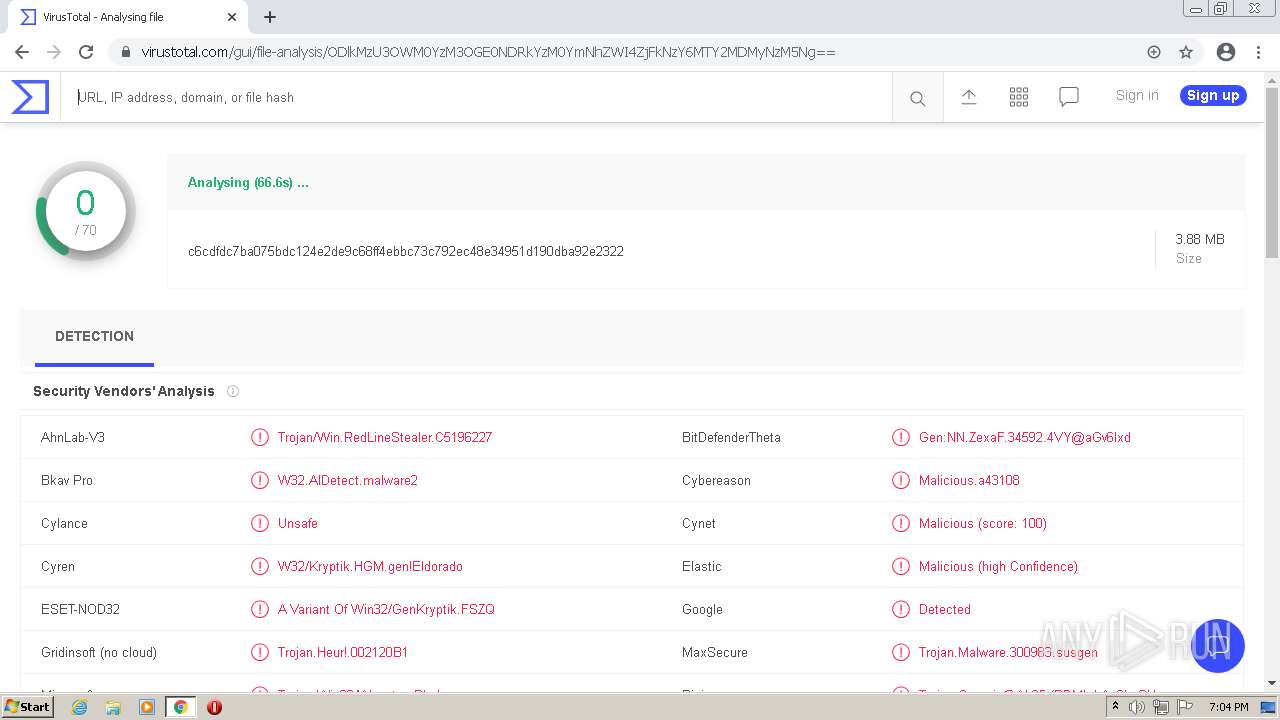Screen dimensions: 1280x720
Task: Click the search magnifier icon
Action: tap(917, 98)
